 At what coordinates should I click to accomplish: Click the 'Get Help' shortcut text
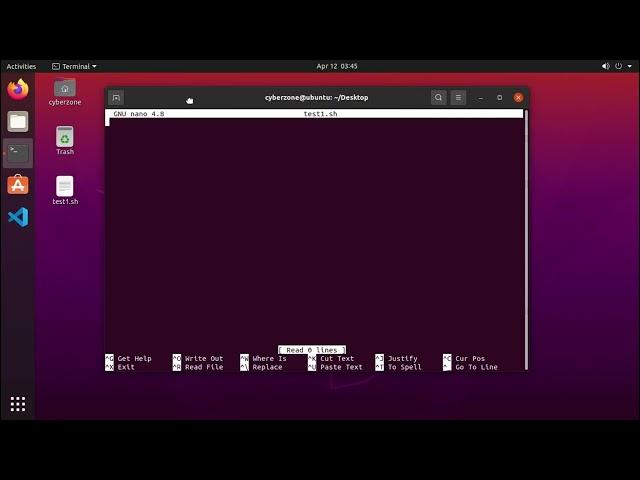pos(134,358)
